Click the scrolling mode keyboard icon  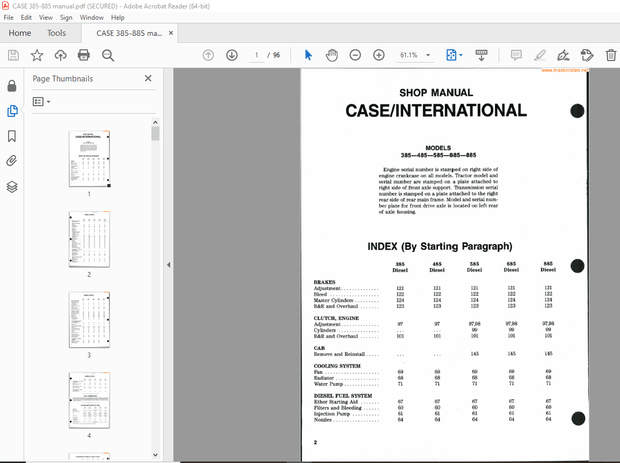[481, 55]
